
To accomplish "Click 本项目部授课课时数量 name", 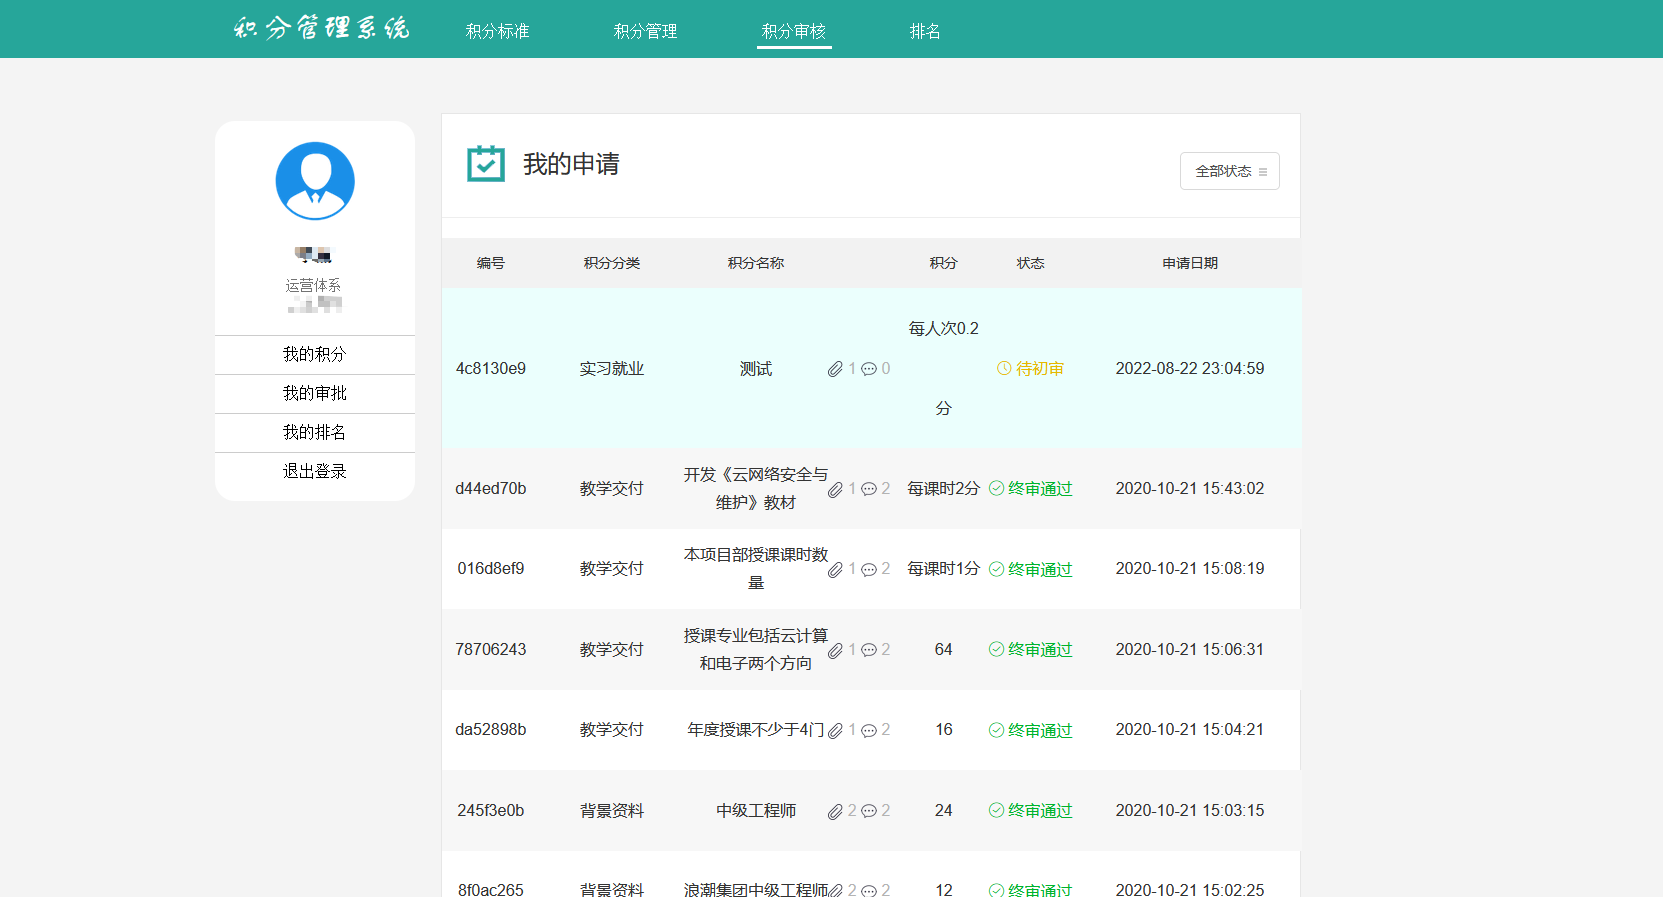I will click(756, 568).
